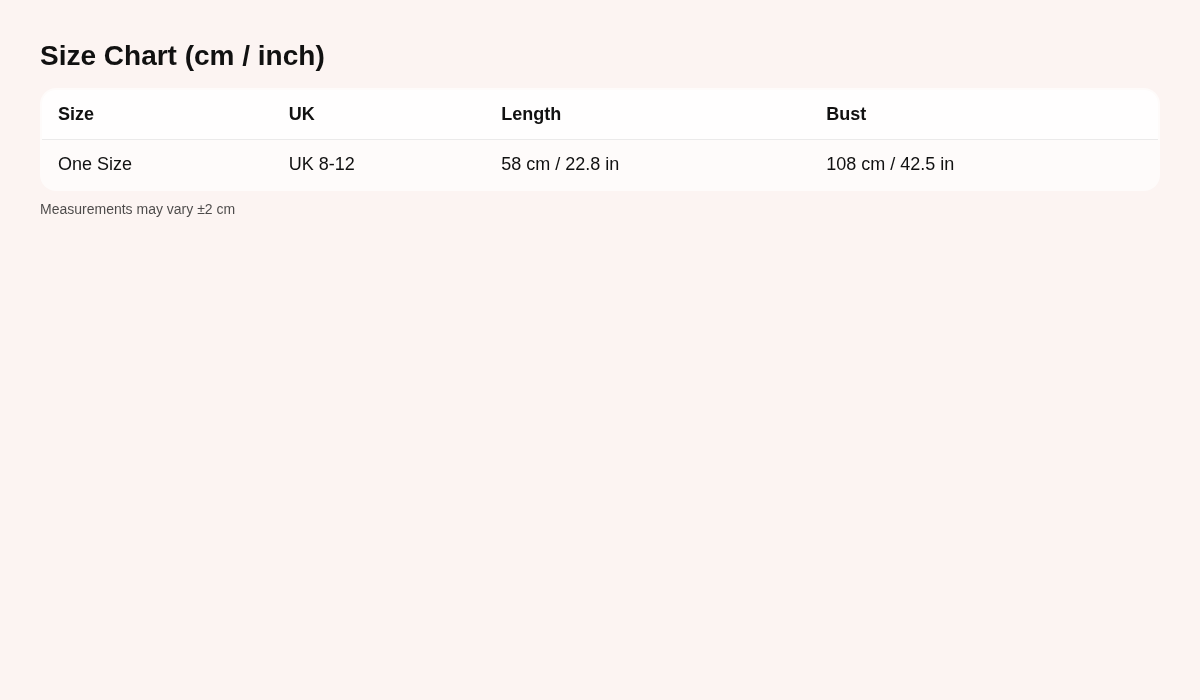Click the "Size Chart (cm / inch)" heading
This screenshot has height=700, width=1200.
pyautogui.click(x=182, y=56)
